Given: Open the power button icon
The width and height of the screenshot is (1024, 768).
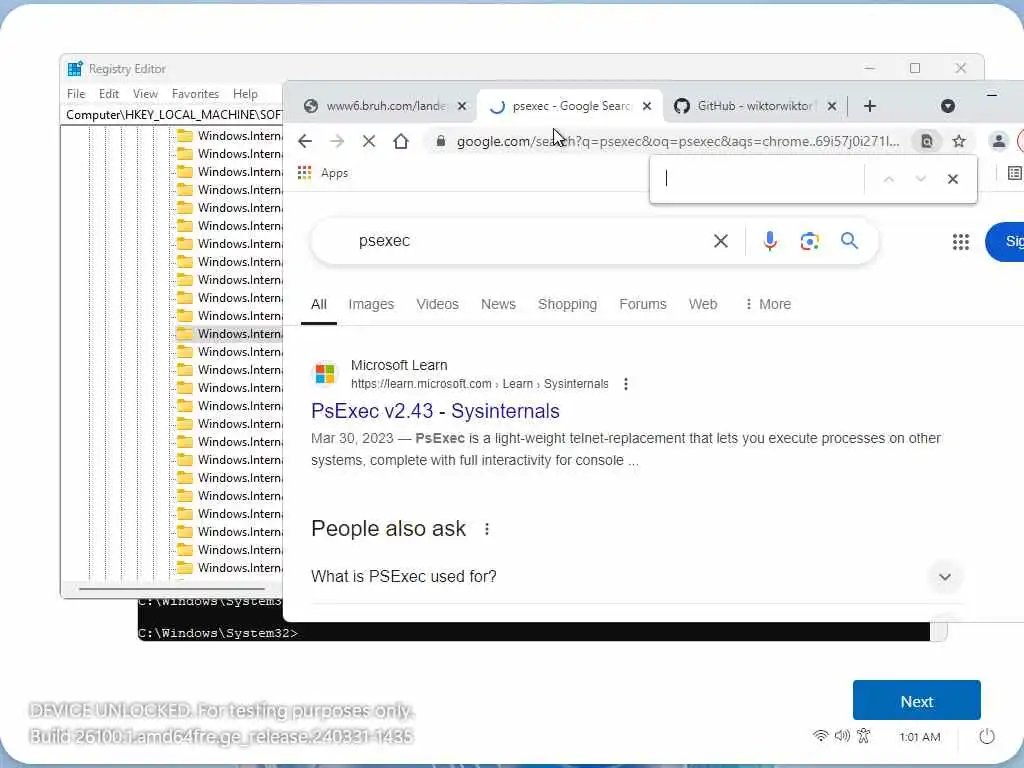Looking at the screenshot, I should point(987,737).
